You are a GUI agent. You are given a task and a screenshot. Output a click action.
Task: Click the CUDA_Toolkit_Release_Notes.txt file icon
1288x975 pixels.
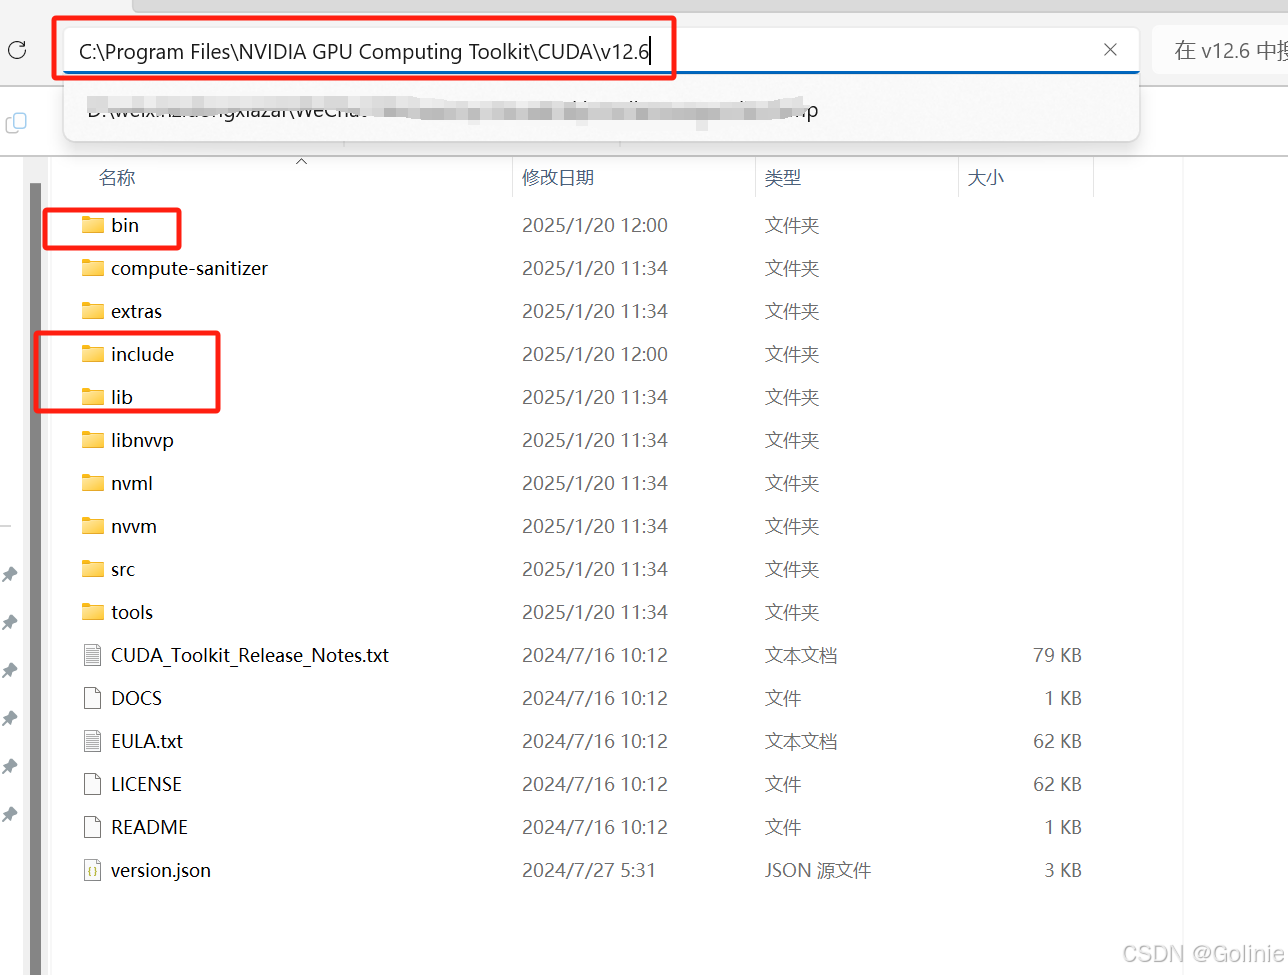pos(93,655)
